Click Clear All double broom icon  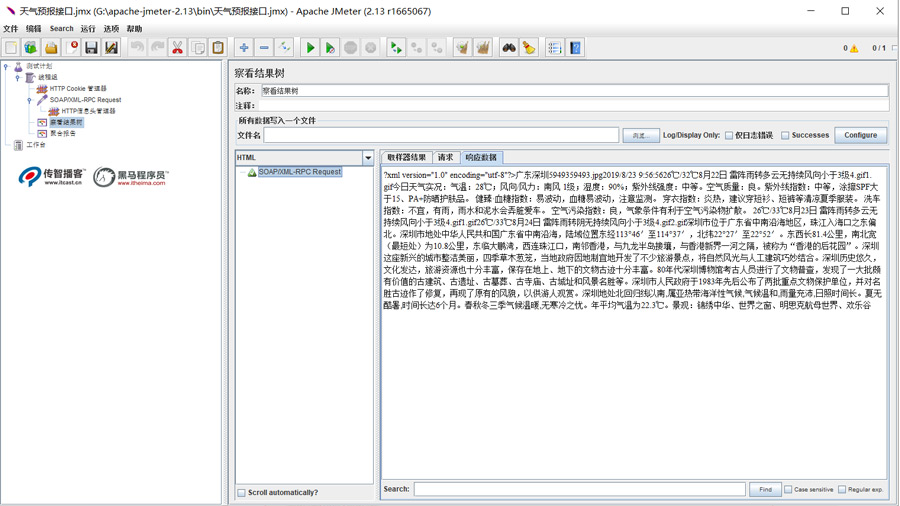483,48
